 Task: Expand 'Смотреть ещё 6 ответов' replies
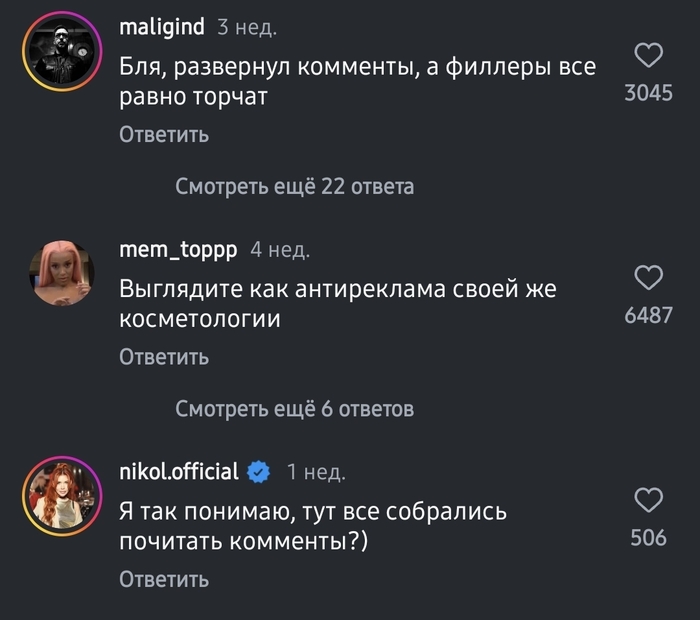(x=294, y=408)
